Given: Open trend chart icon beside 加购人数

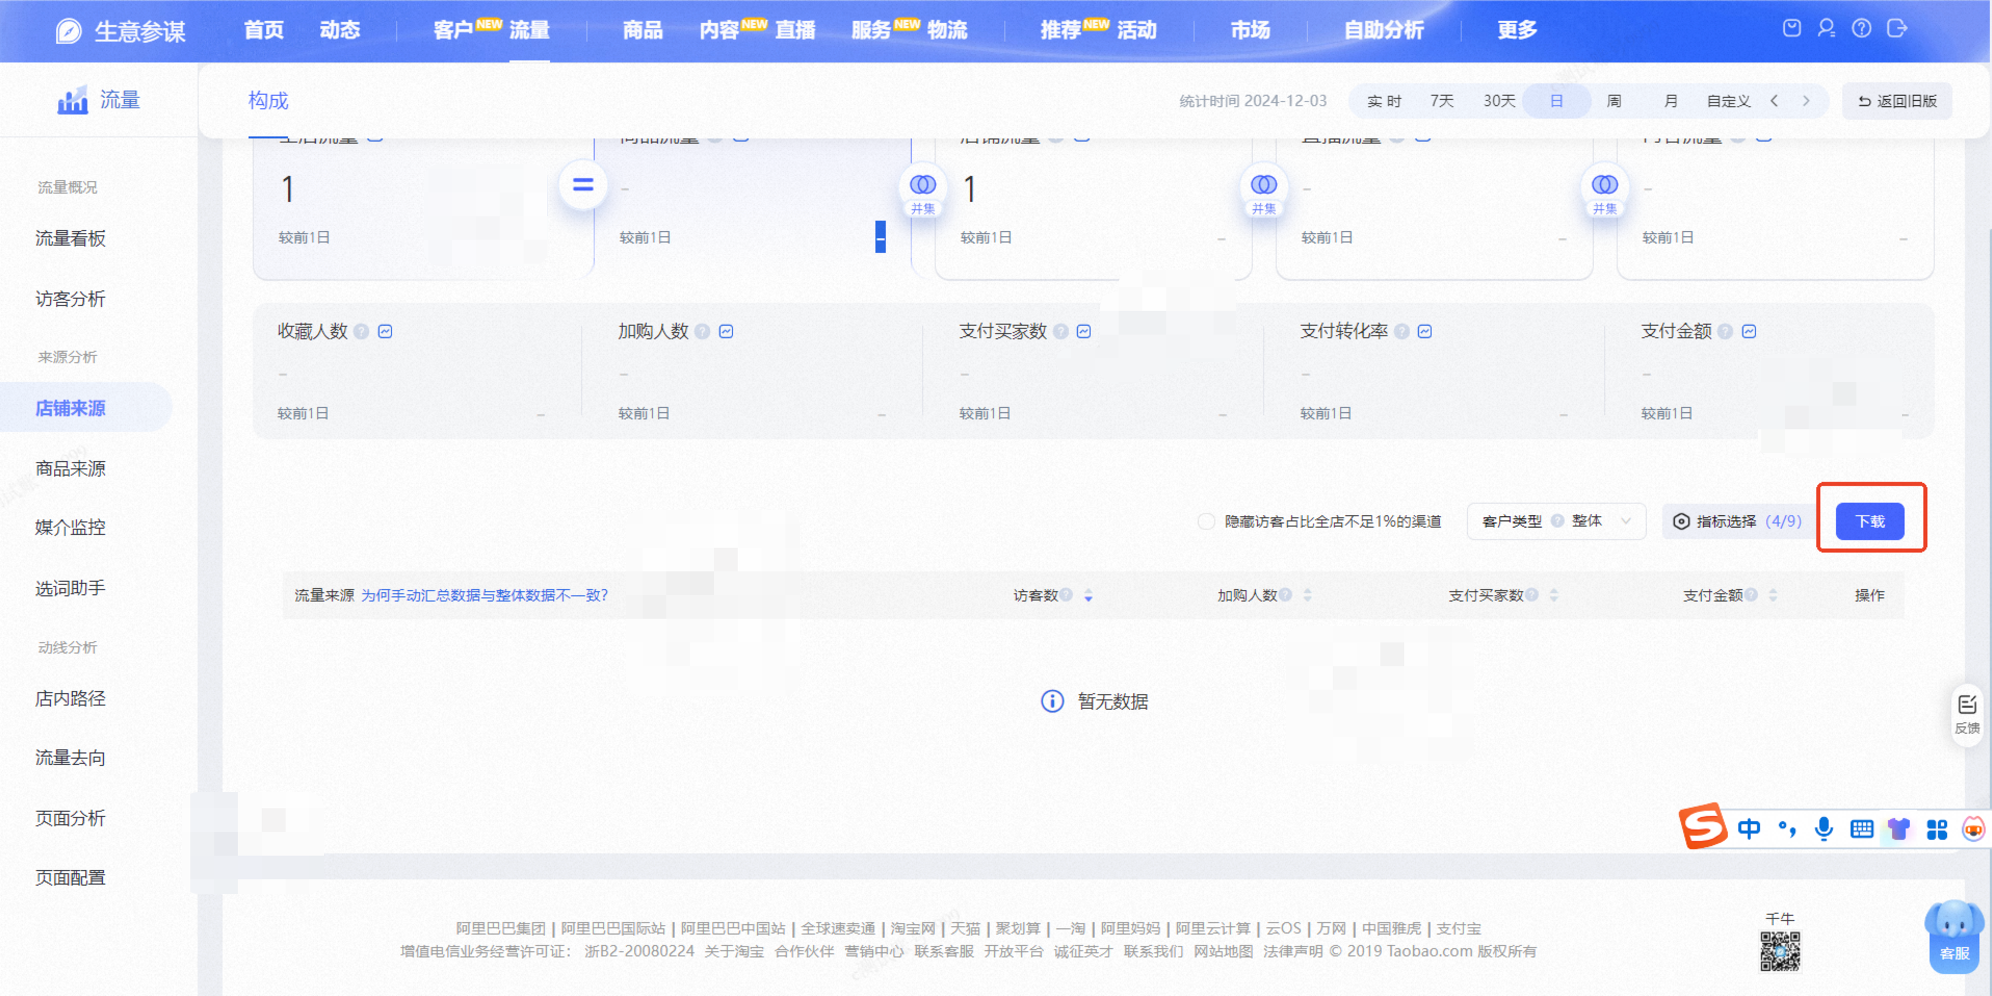Looking at the screenshot, I should [x=726, y=331].
